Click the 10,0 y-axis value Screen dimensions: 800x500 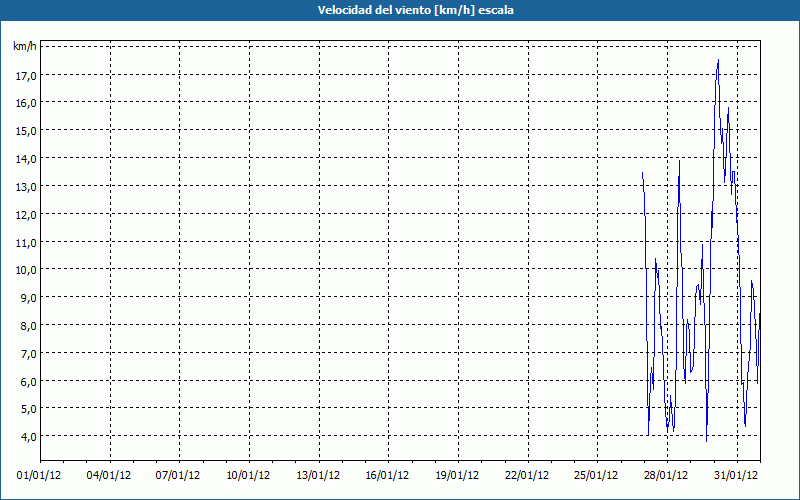coord(27,270)
